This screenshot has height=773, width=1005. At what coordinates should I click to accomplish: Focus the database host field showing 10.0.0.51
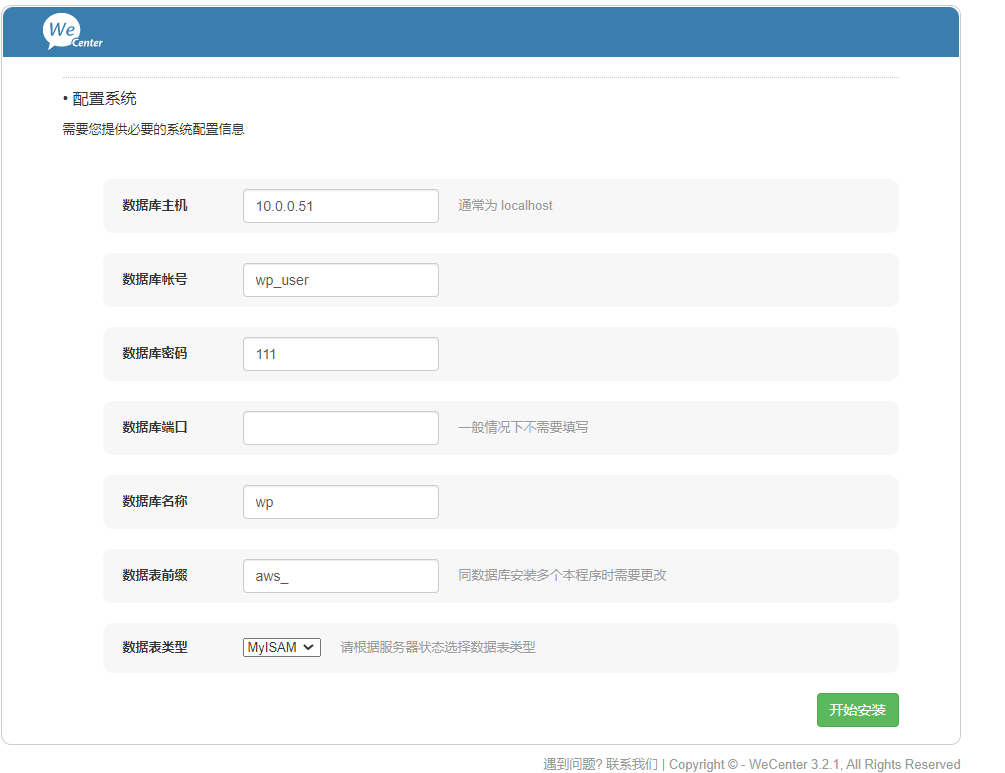(x=340, y=206)
